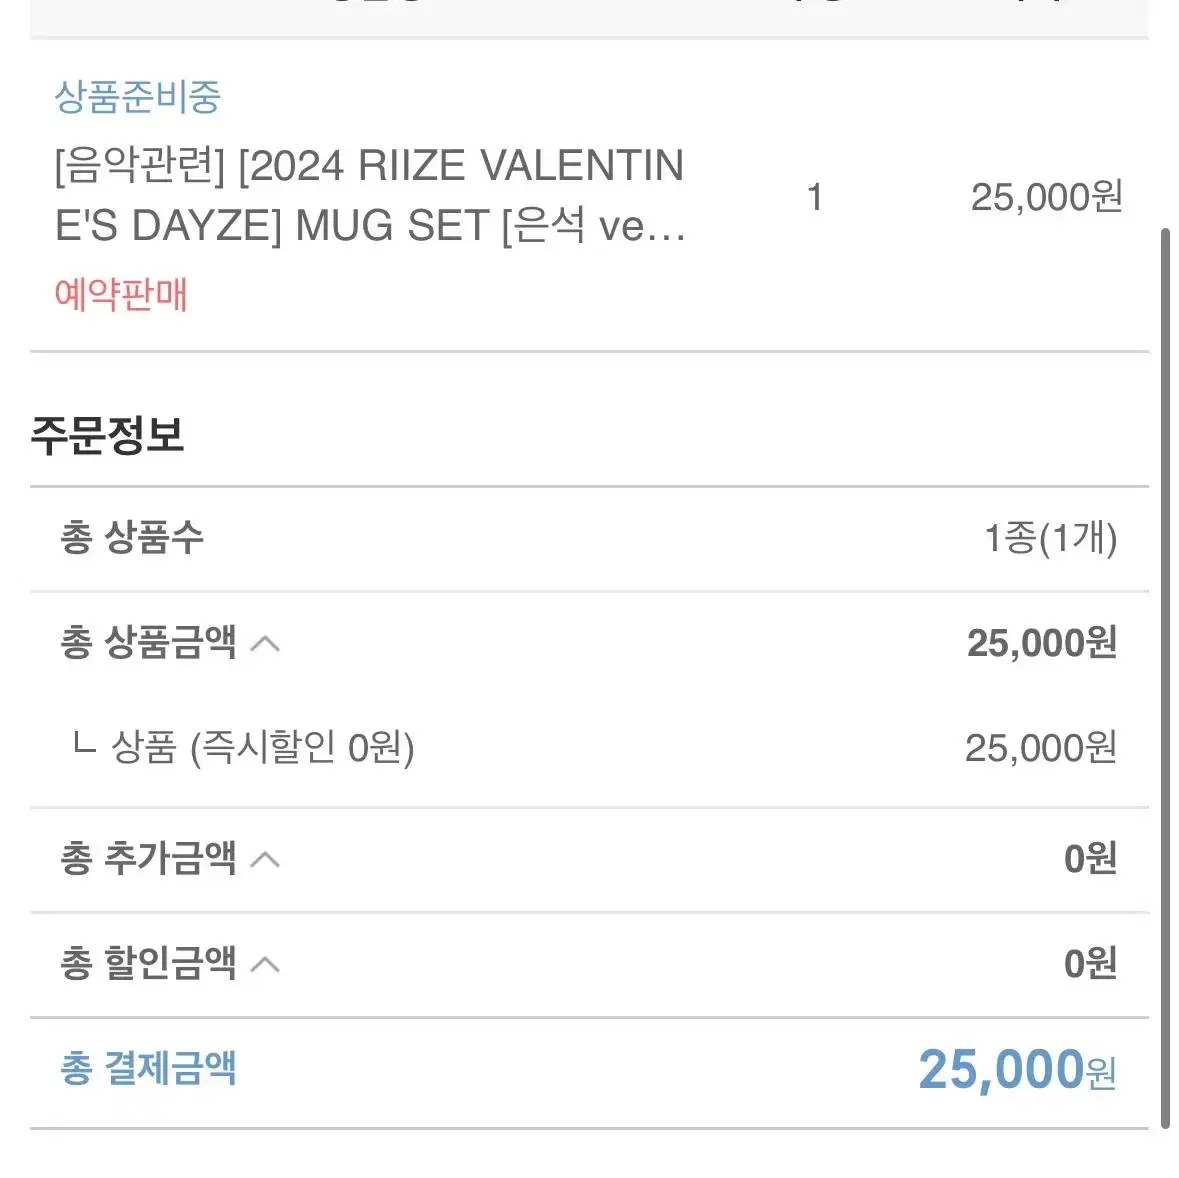The image size is (1179, 1178).
Task: Collapse the 총 할인금액 chevron arrow
Action: point(265,965)
